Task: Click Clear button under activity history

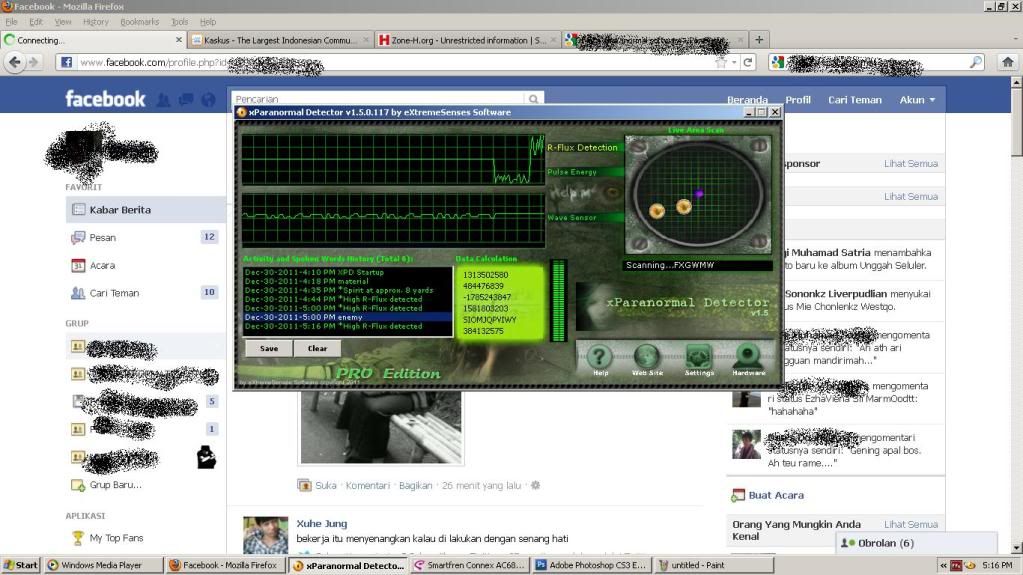Action: [x=317, y=349]
